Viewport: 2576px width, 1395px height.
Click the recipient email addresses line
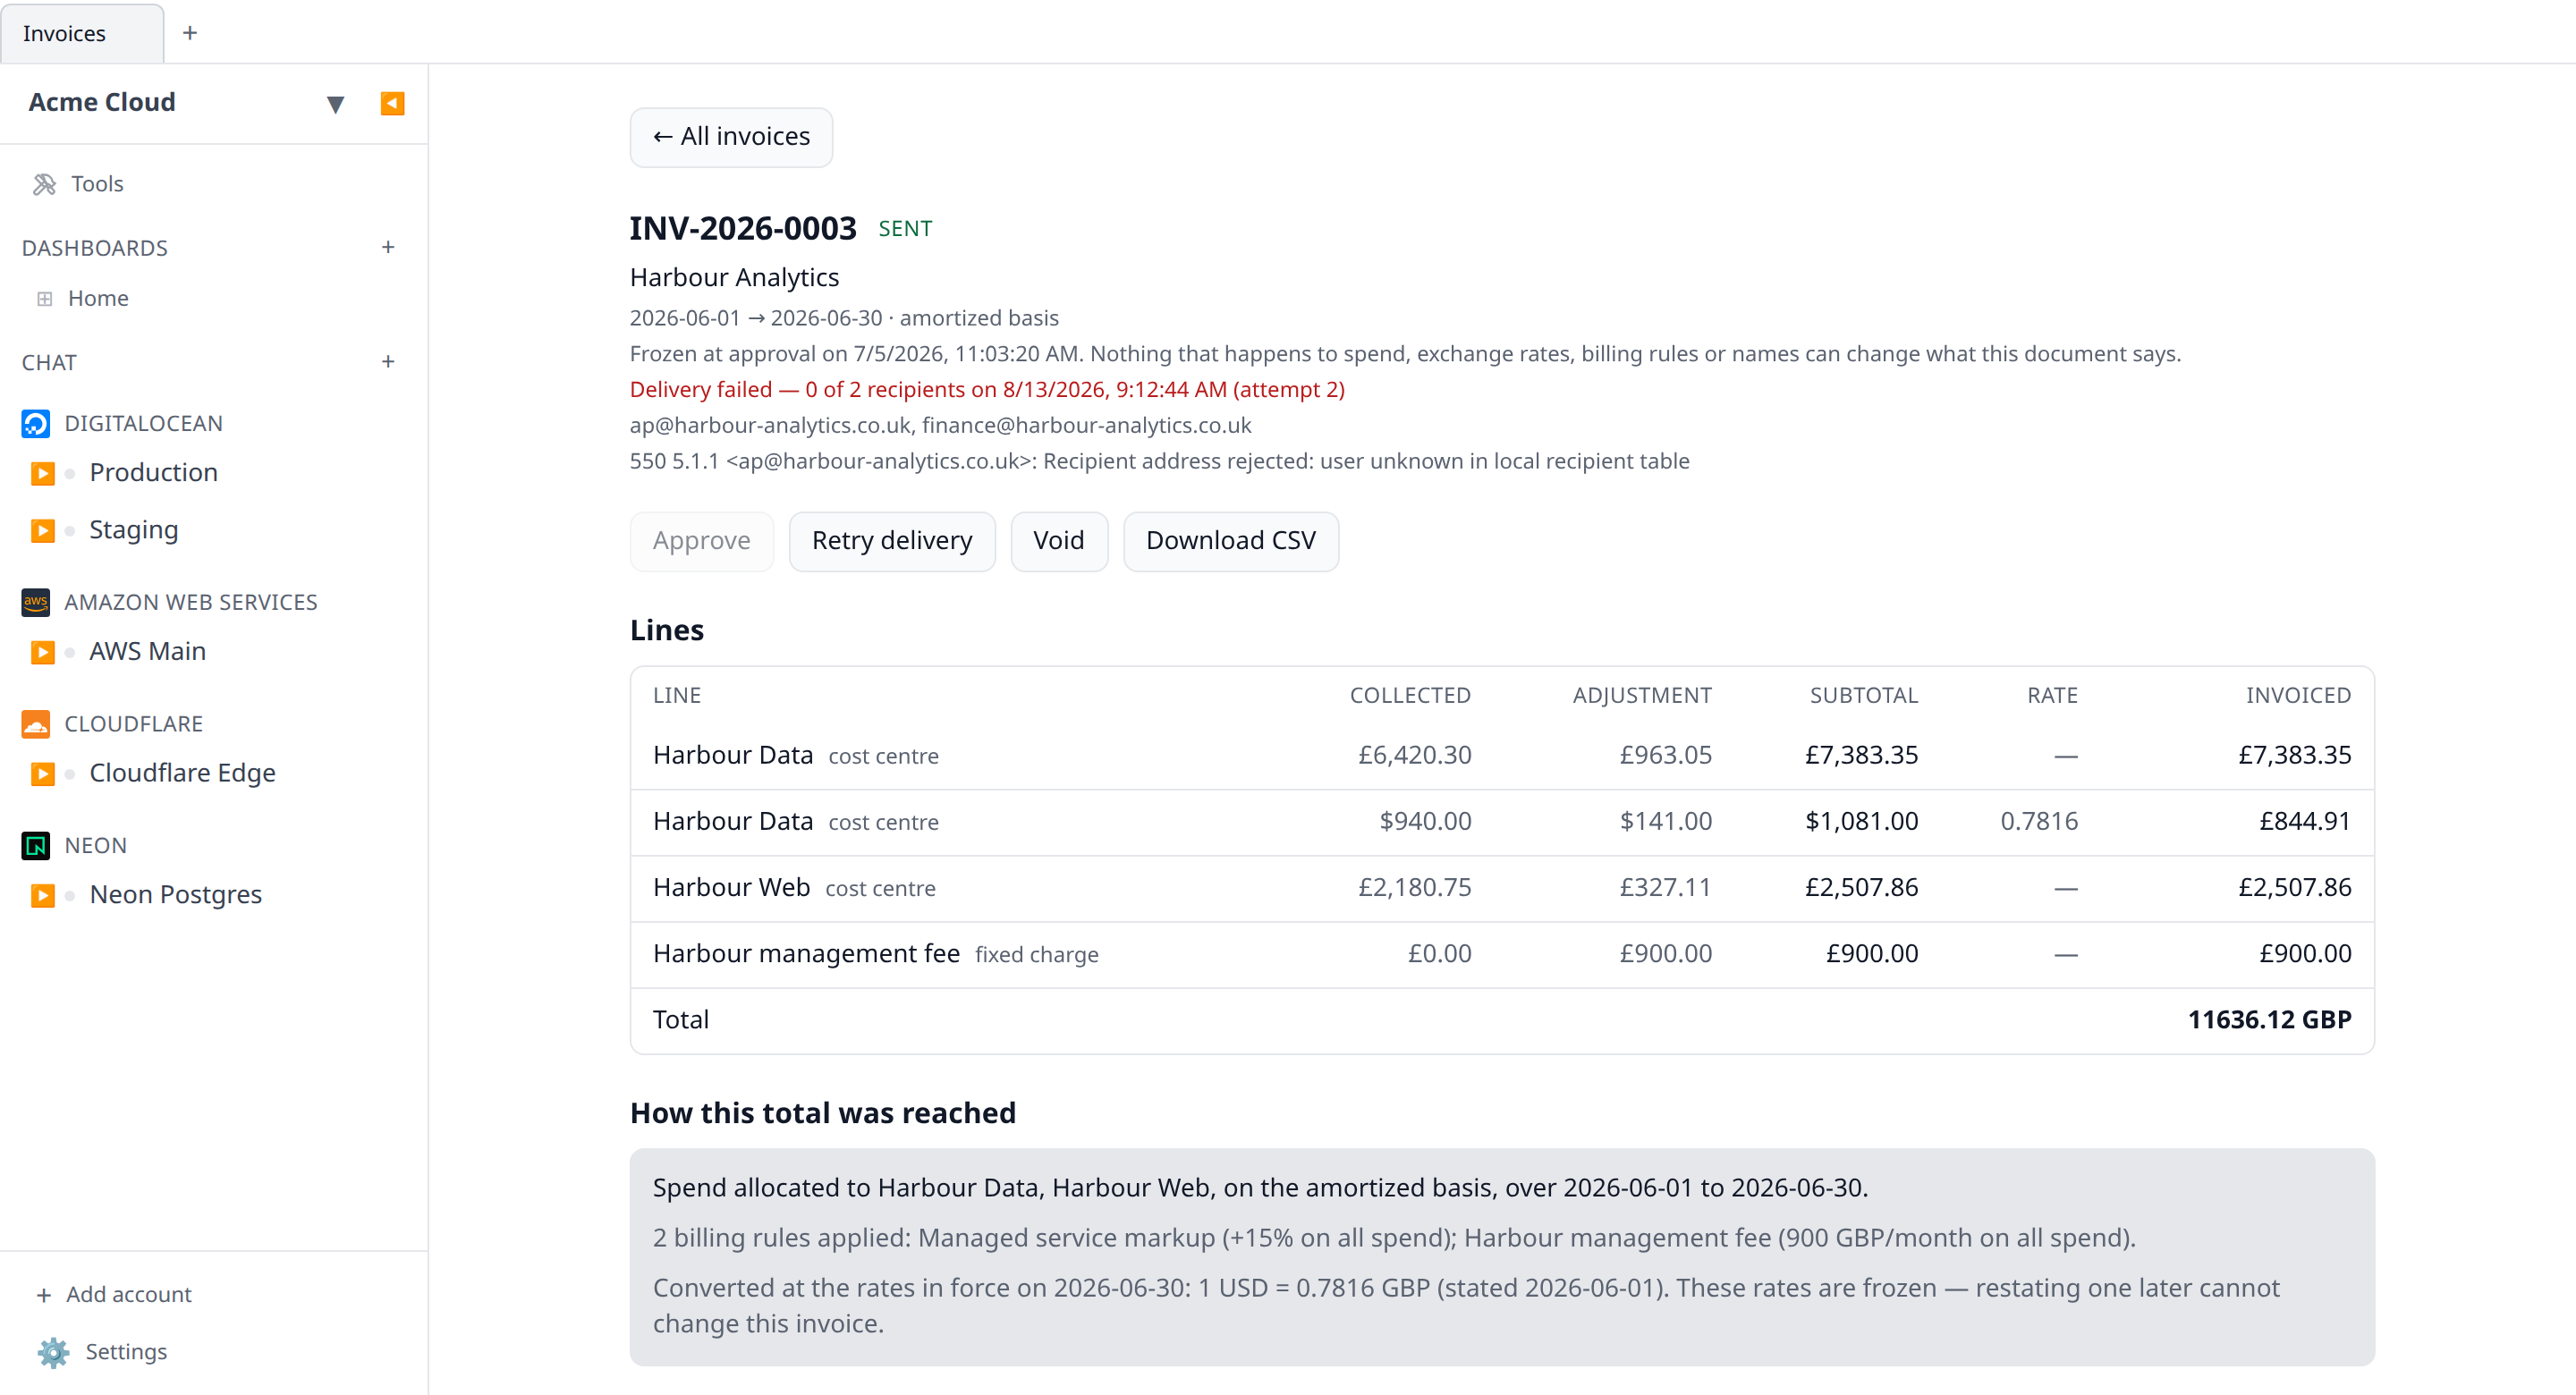click(x=940, y=426)
